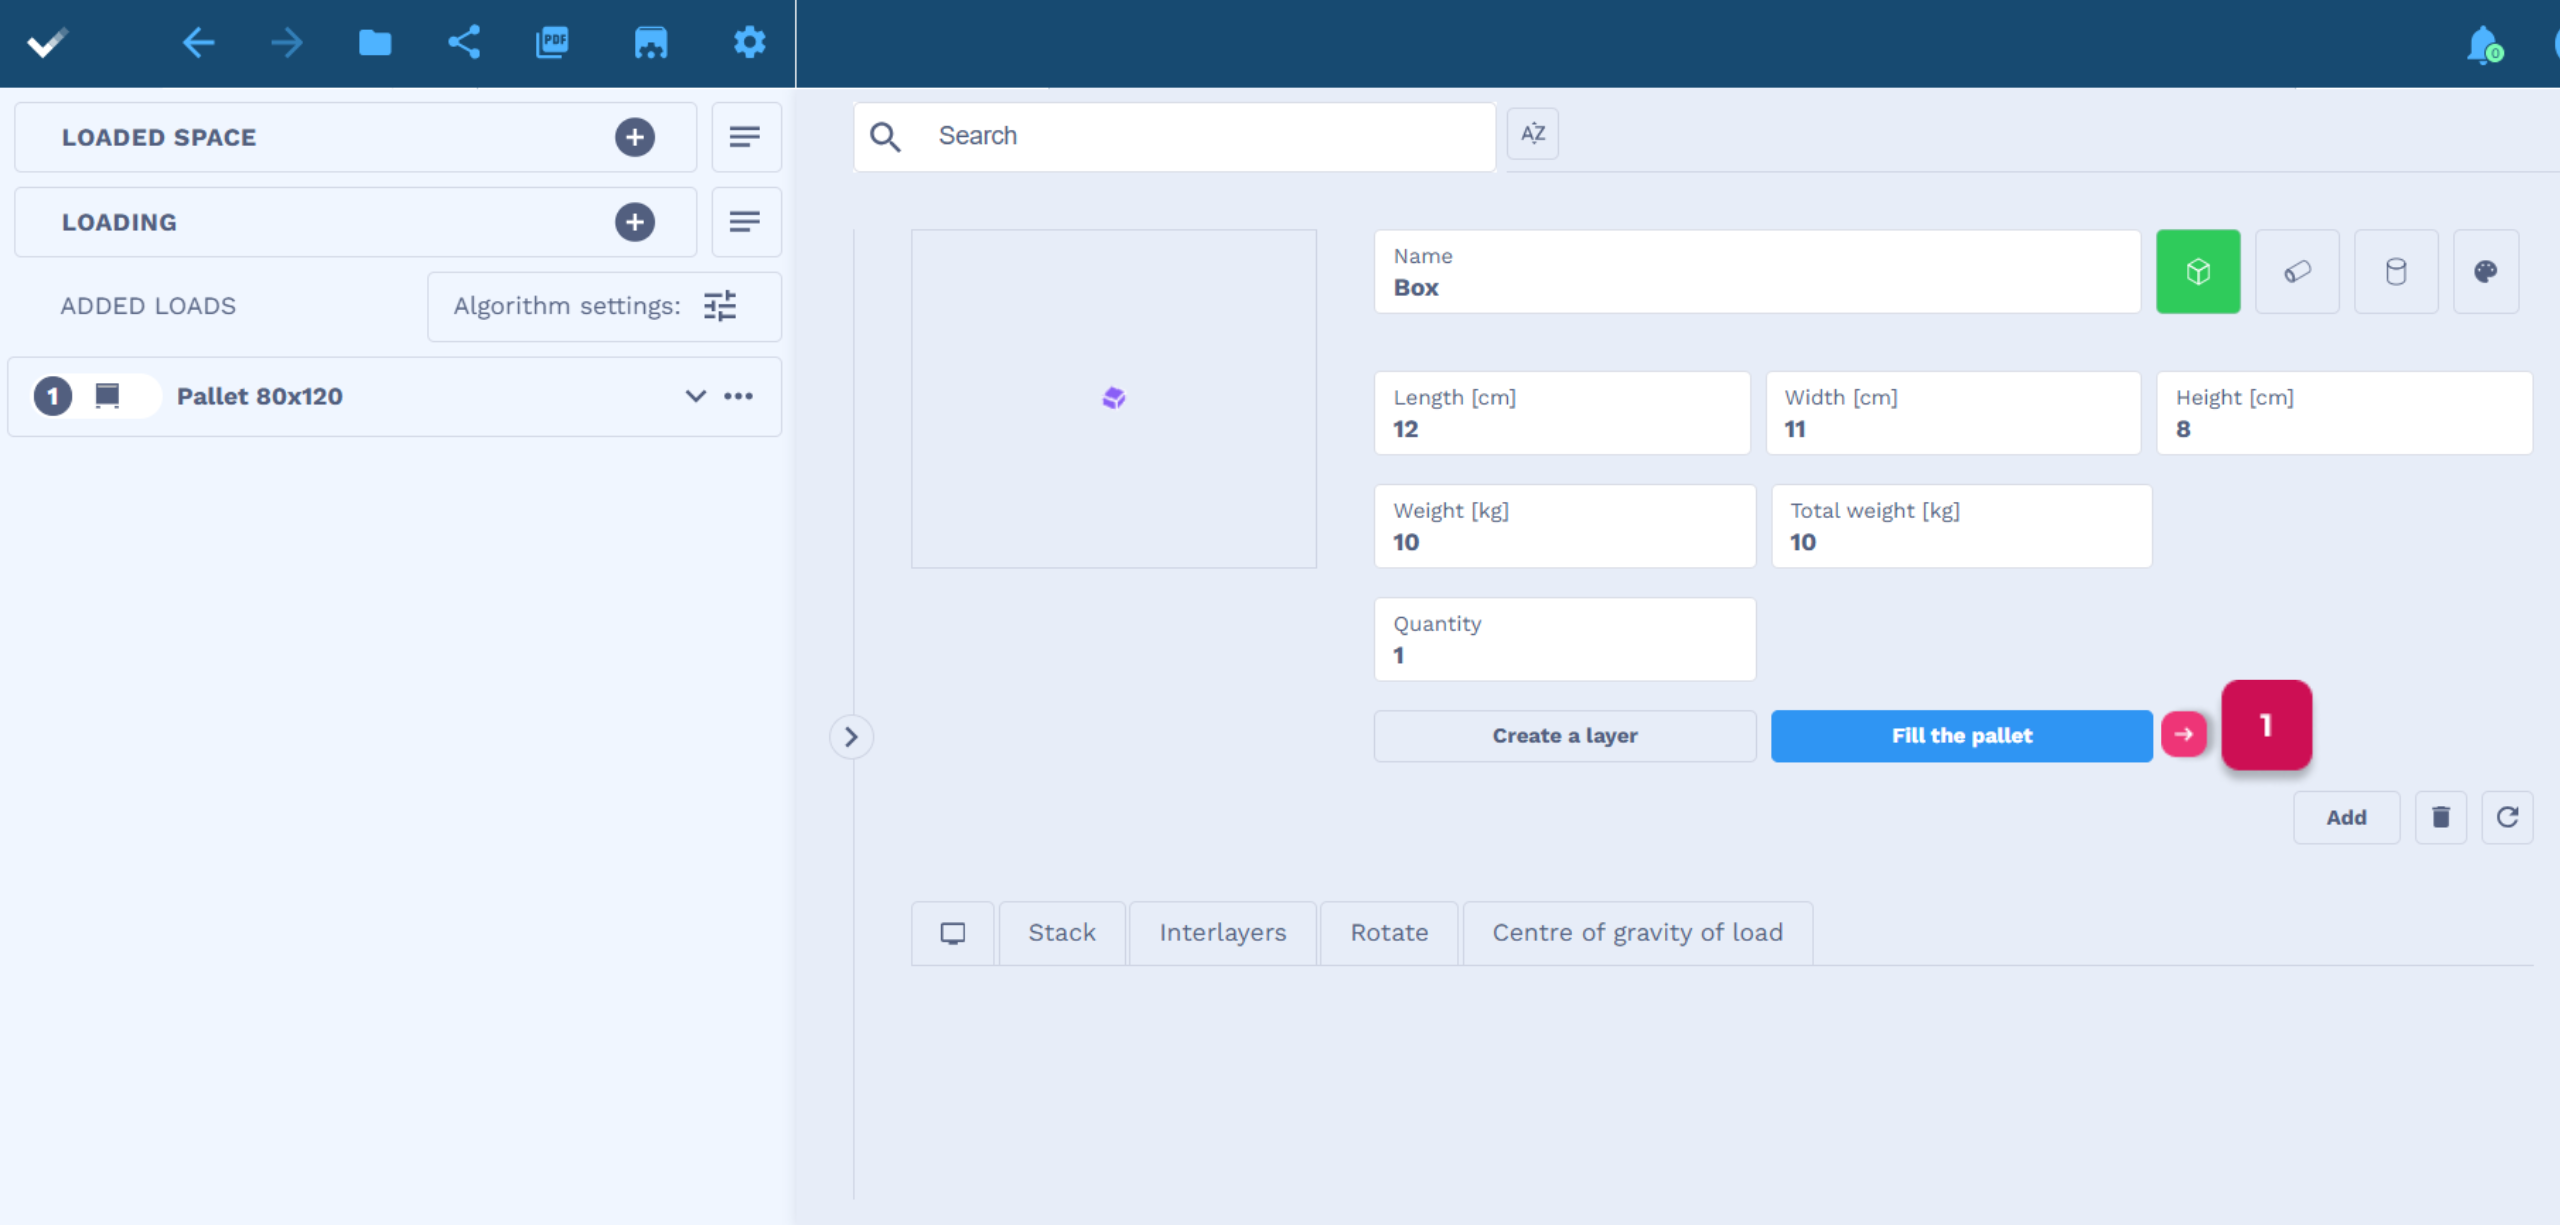Select the cylinder barrel shape icon

click(x=2396, y=272)
